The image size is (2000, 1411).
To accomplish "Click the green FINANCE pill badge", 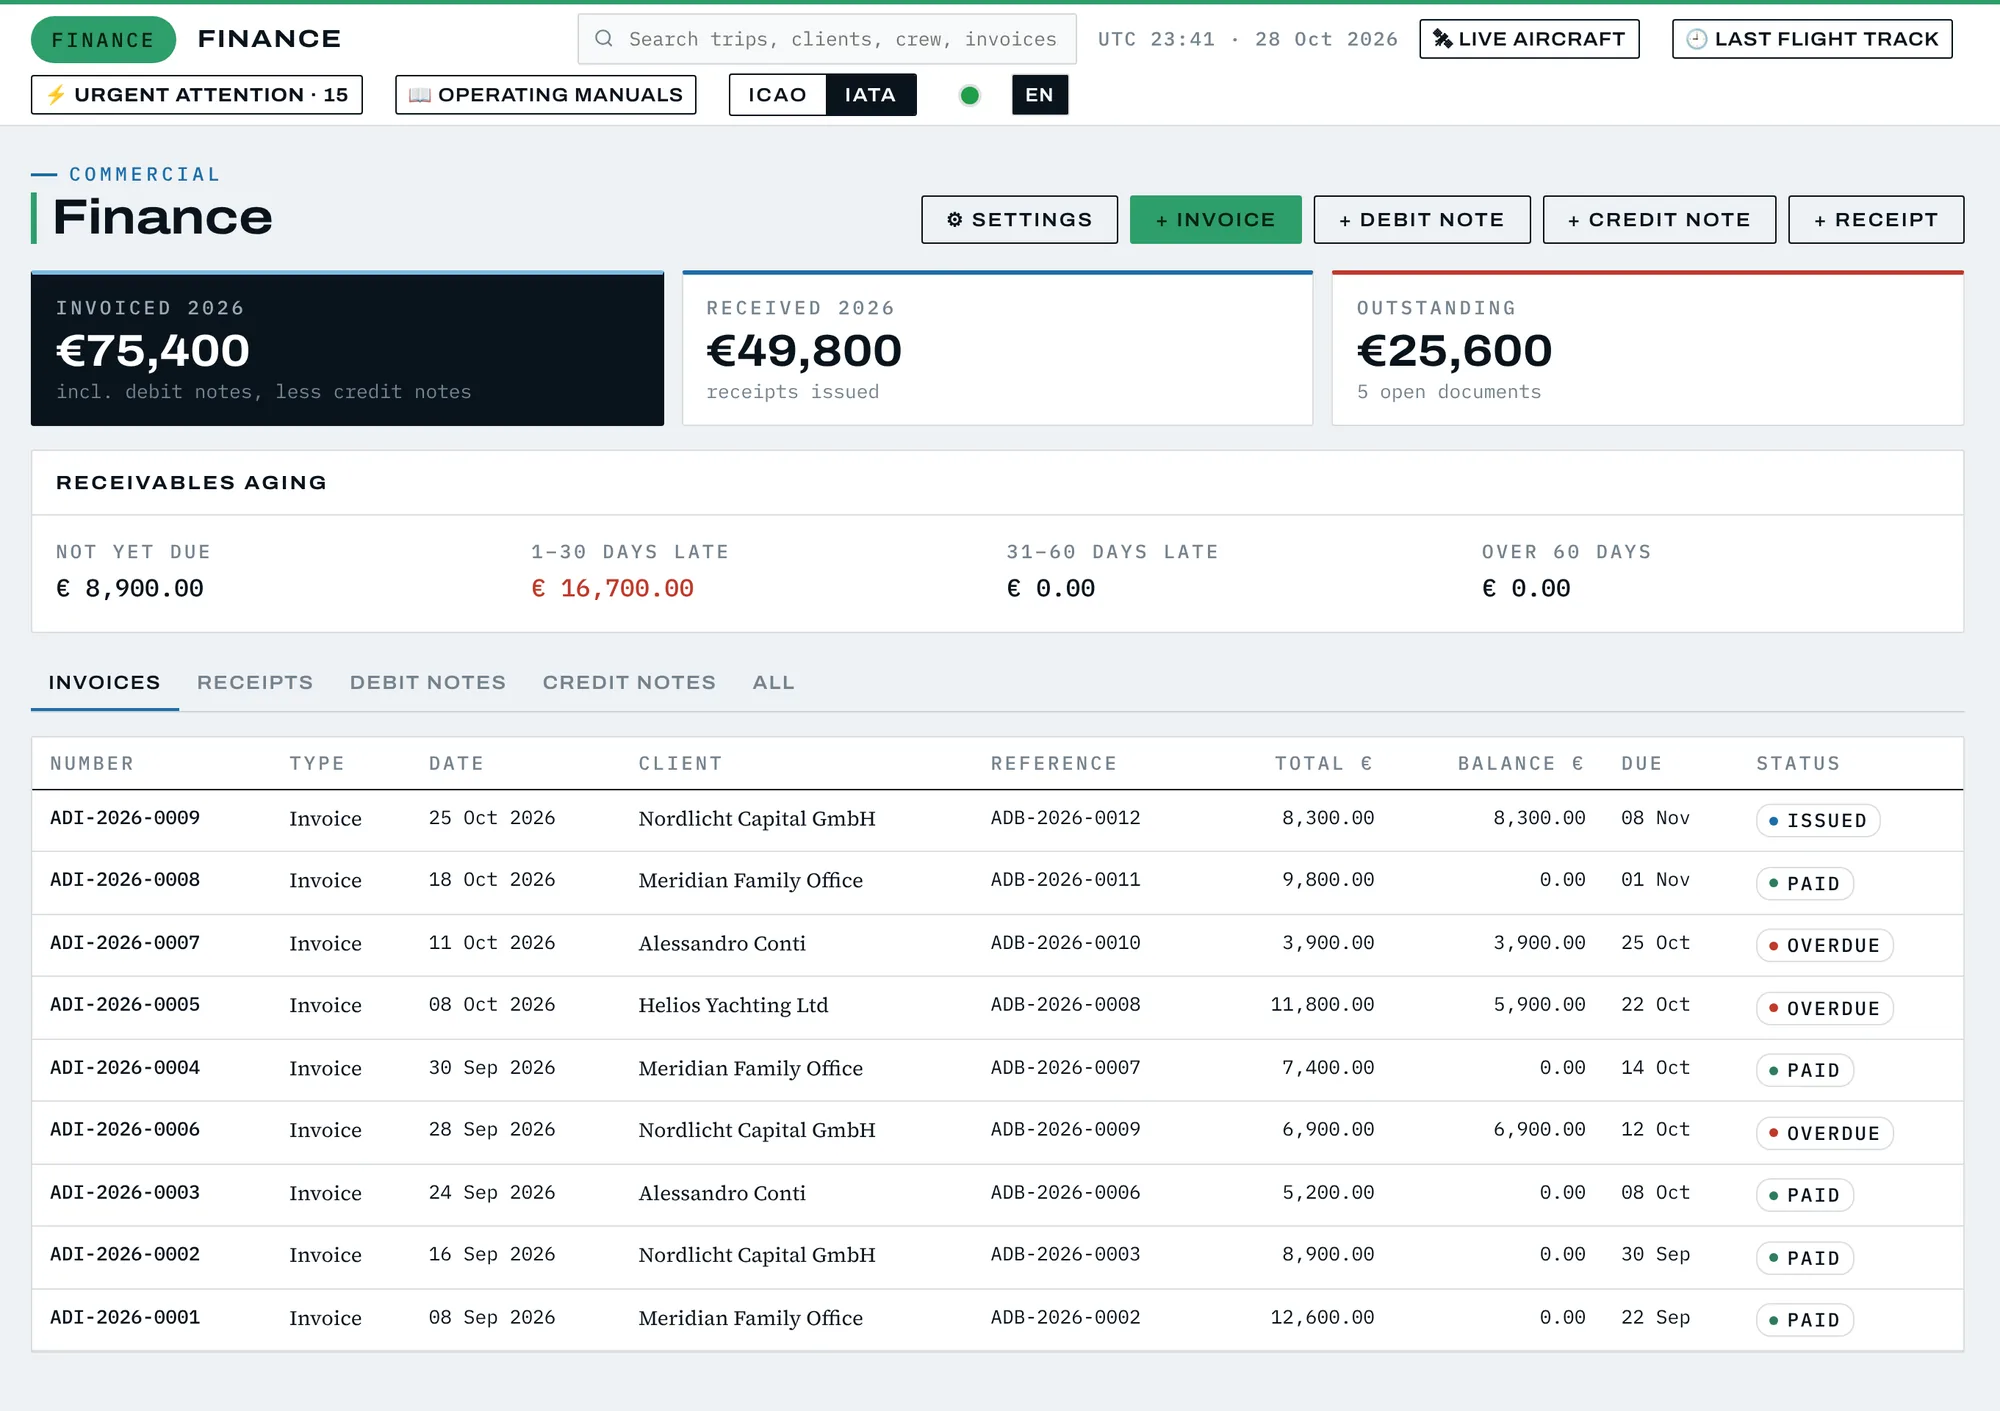I will (x=103, y=40).
